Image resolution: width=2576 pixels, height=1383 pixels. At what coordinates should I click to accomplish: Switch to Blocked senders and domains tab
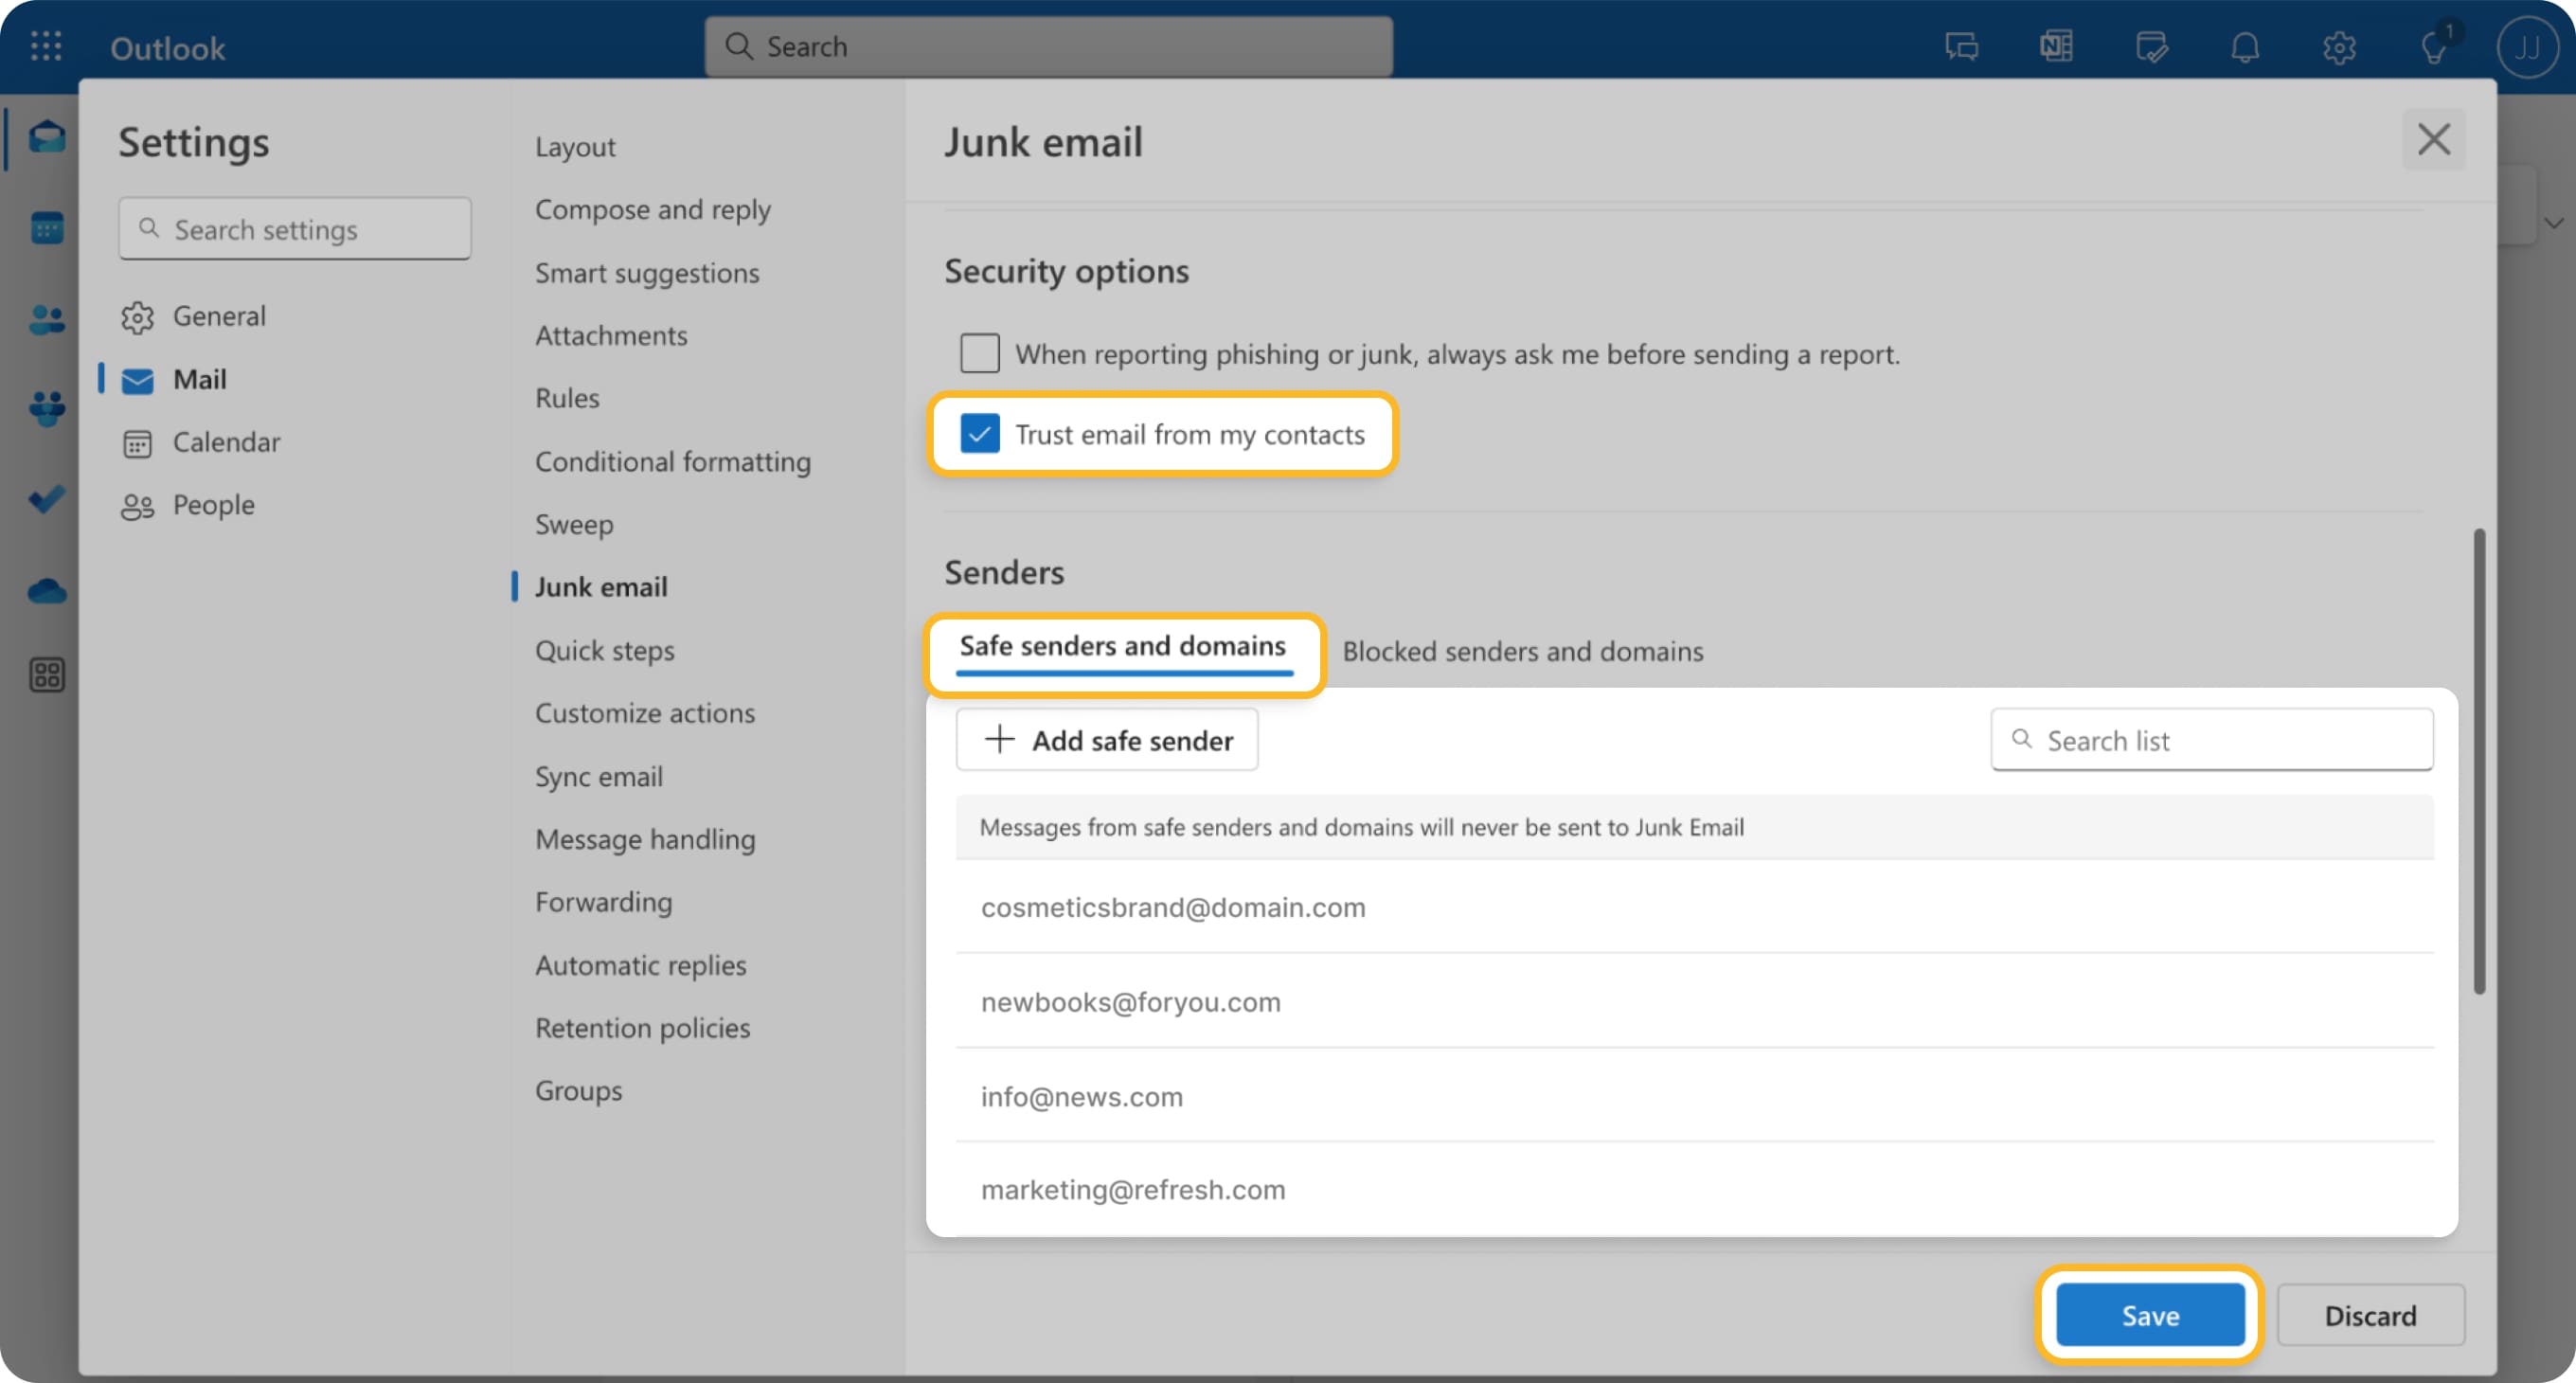[x=1522, y=651]
